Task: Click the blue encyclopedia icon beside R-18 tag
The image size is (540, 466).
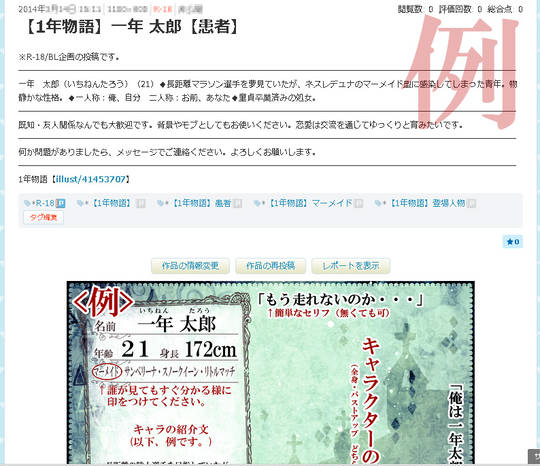Action: [61, 204]
